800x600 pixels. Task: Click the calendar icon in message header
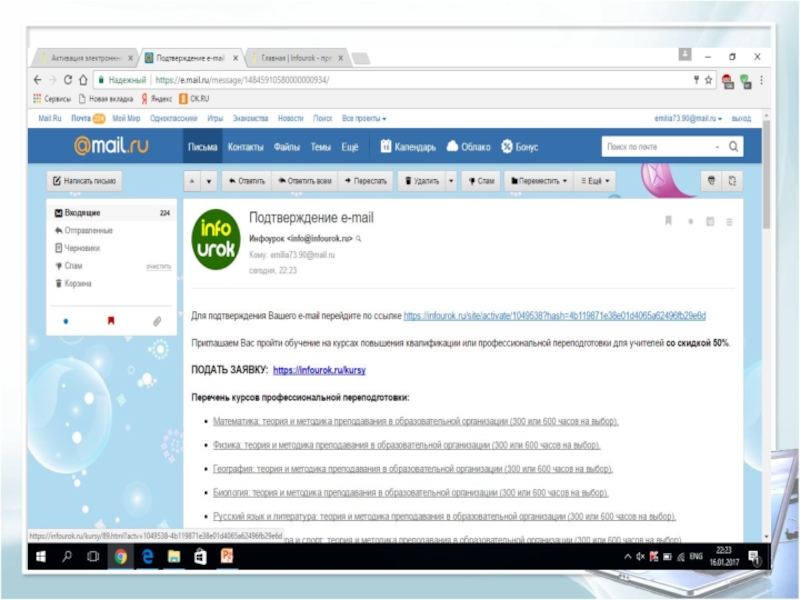point(710,221)
